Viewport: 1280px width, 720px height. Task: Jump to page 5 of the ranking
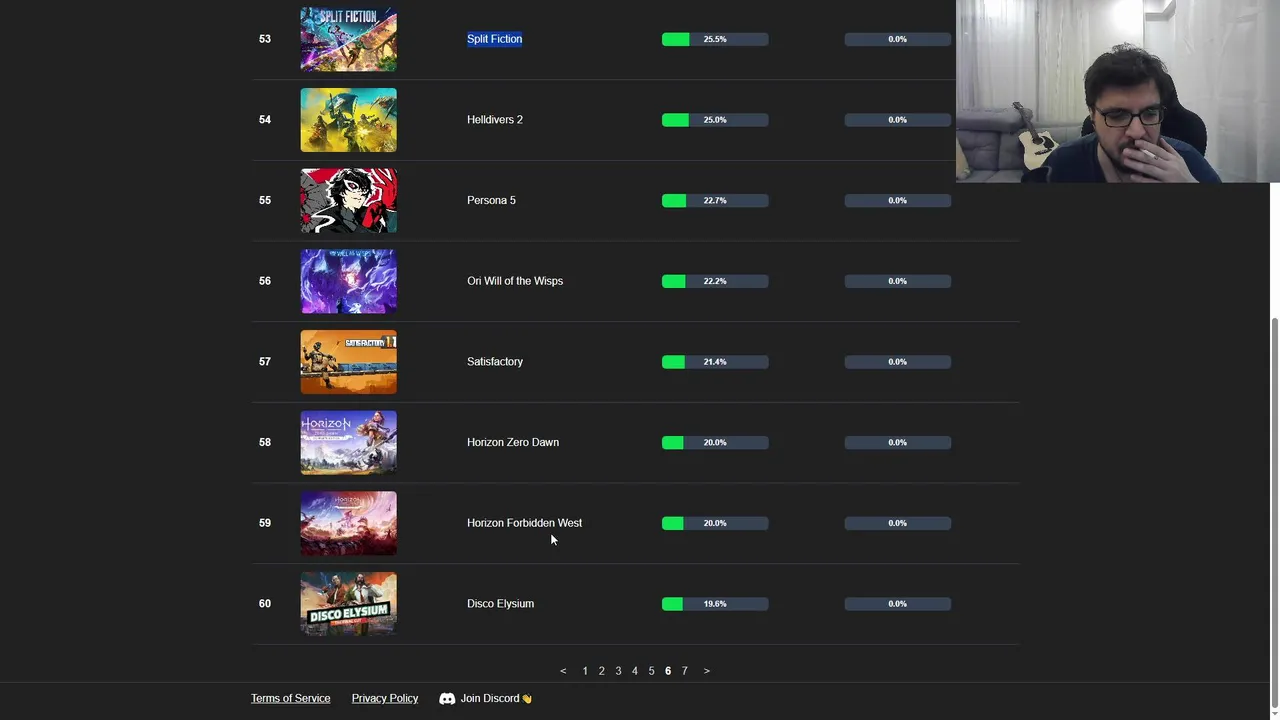click(651, 671)
